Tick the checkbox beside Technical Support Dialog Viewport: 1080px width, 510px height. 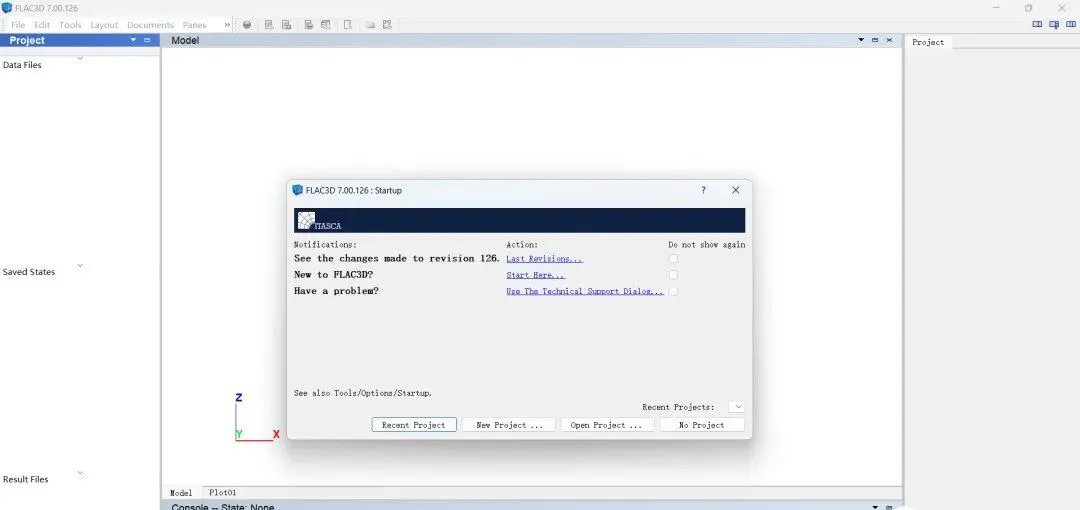coord(674,291)
